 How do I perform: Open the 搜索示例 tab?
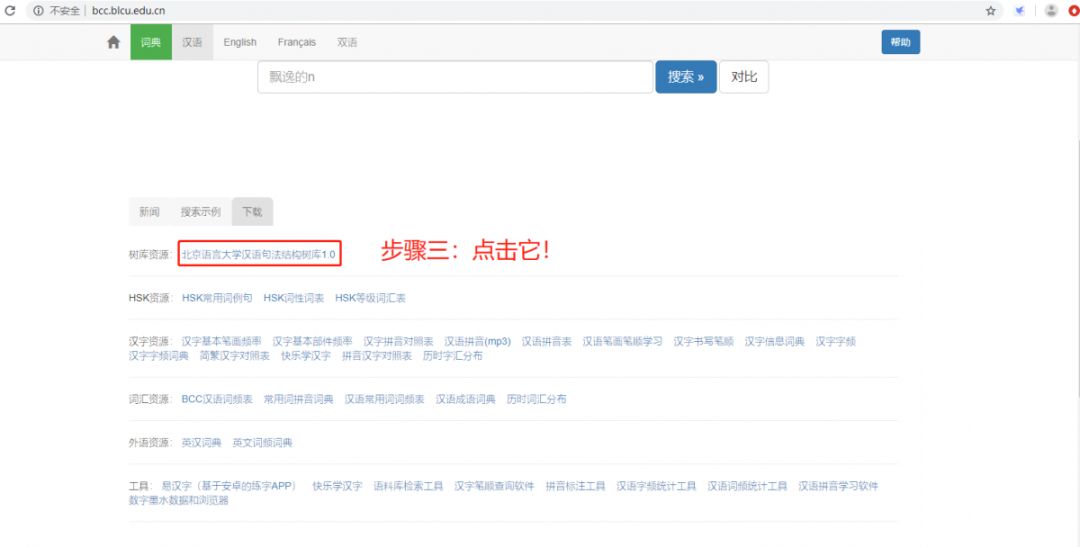click(200, 212)
